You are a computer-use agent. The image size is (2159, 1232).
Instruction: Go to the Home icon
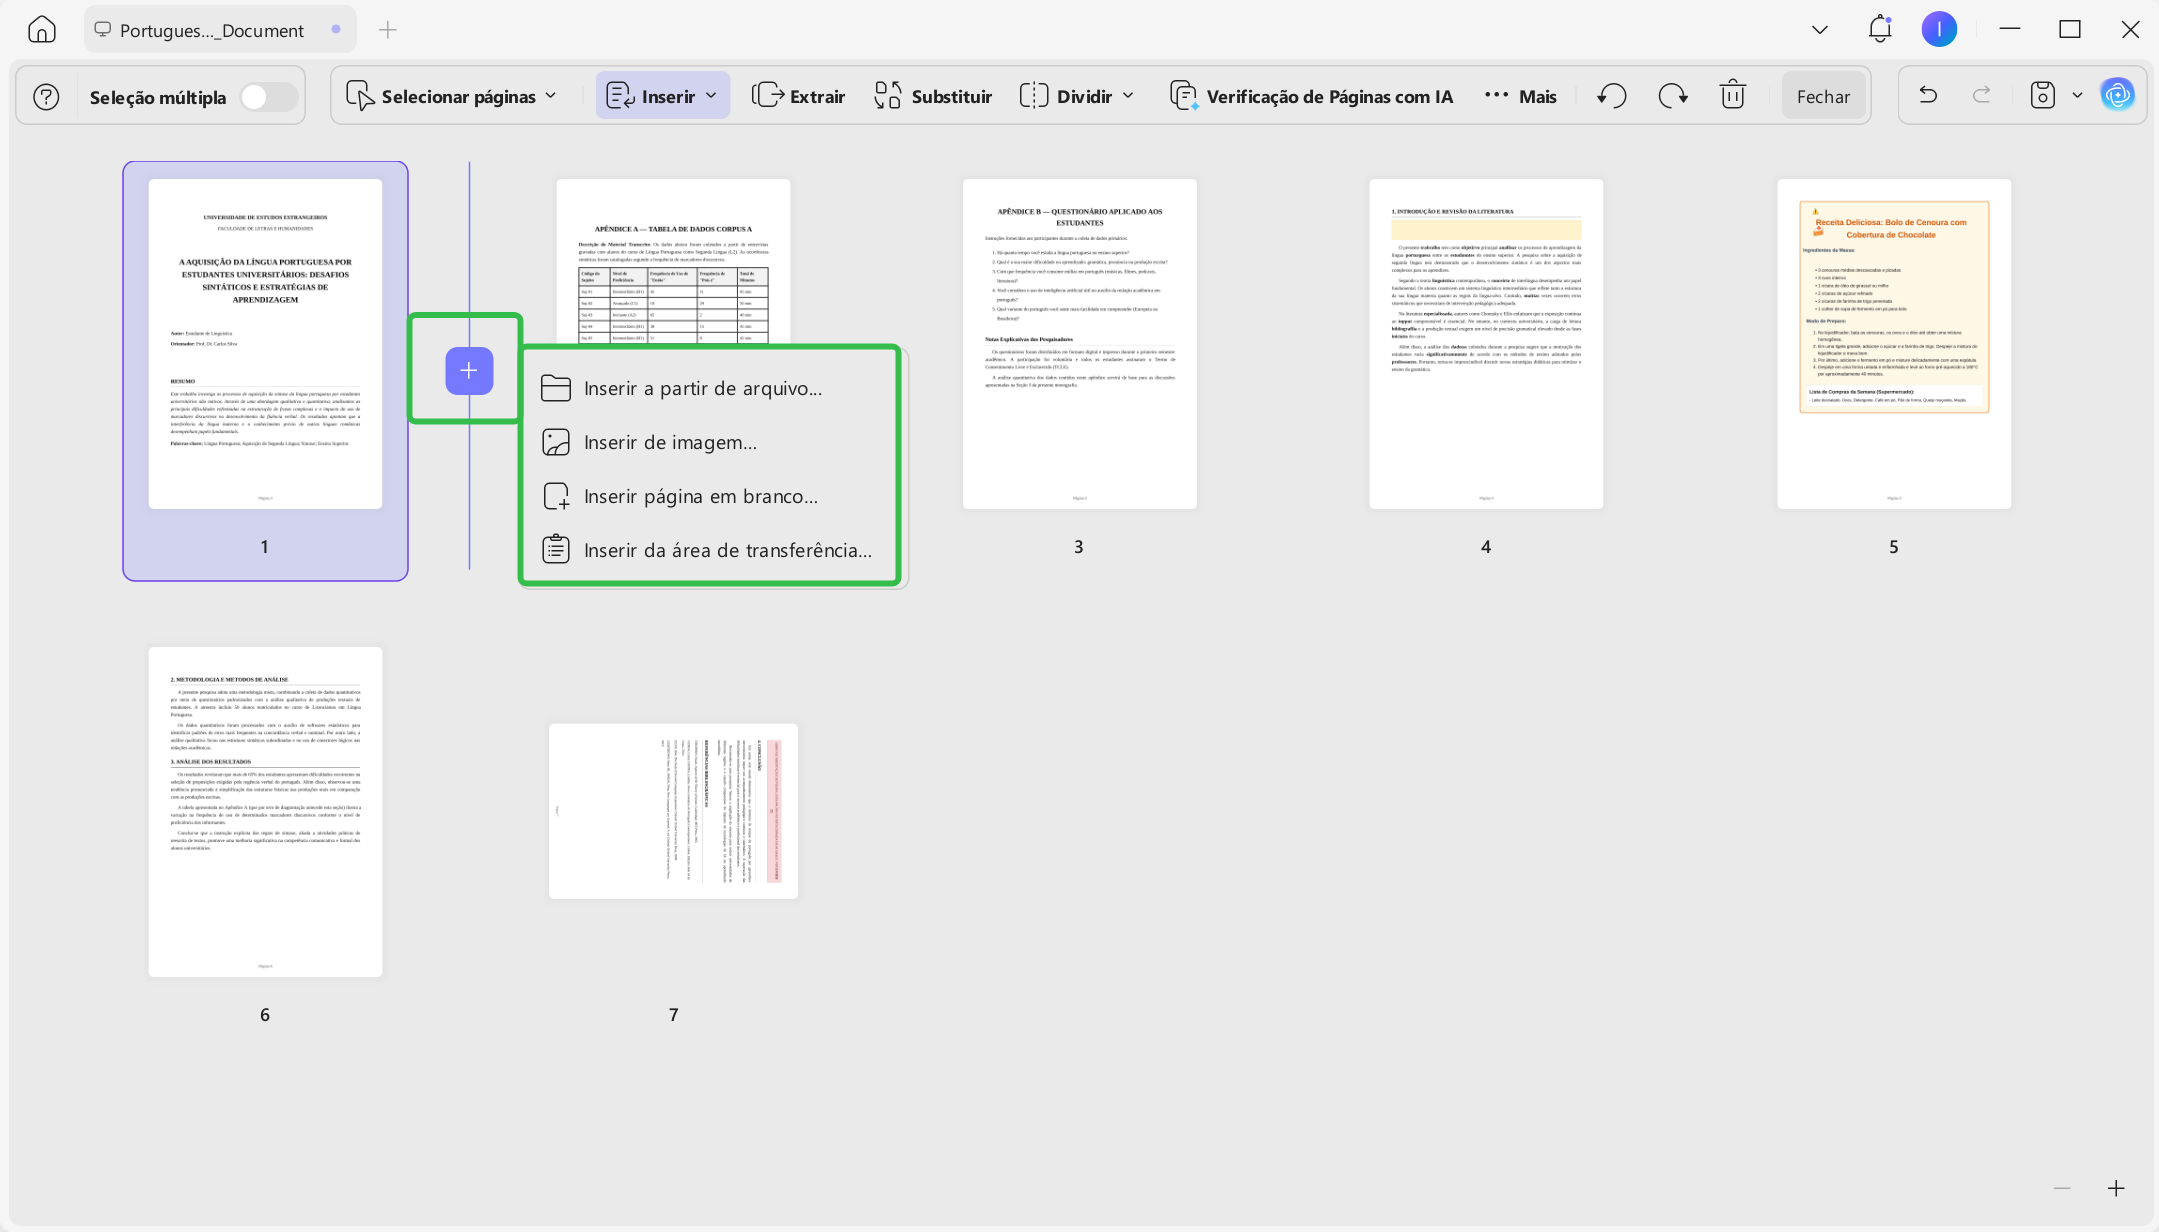42,30
